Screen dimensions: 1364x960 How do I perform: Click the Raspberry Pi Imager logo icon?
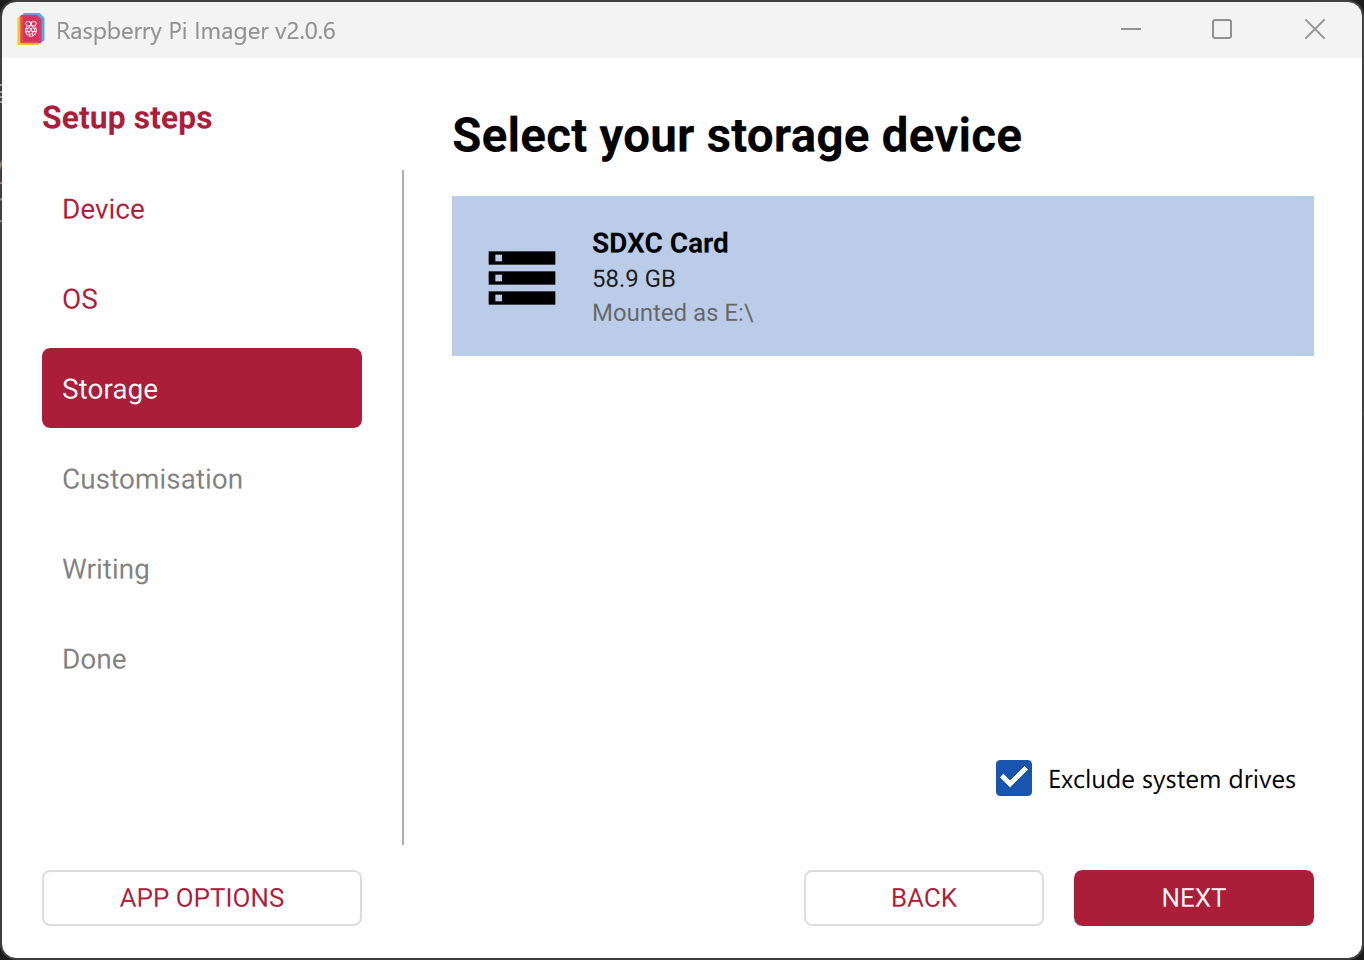[31, 30]
